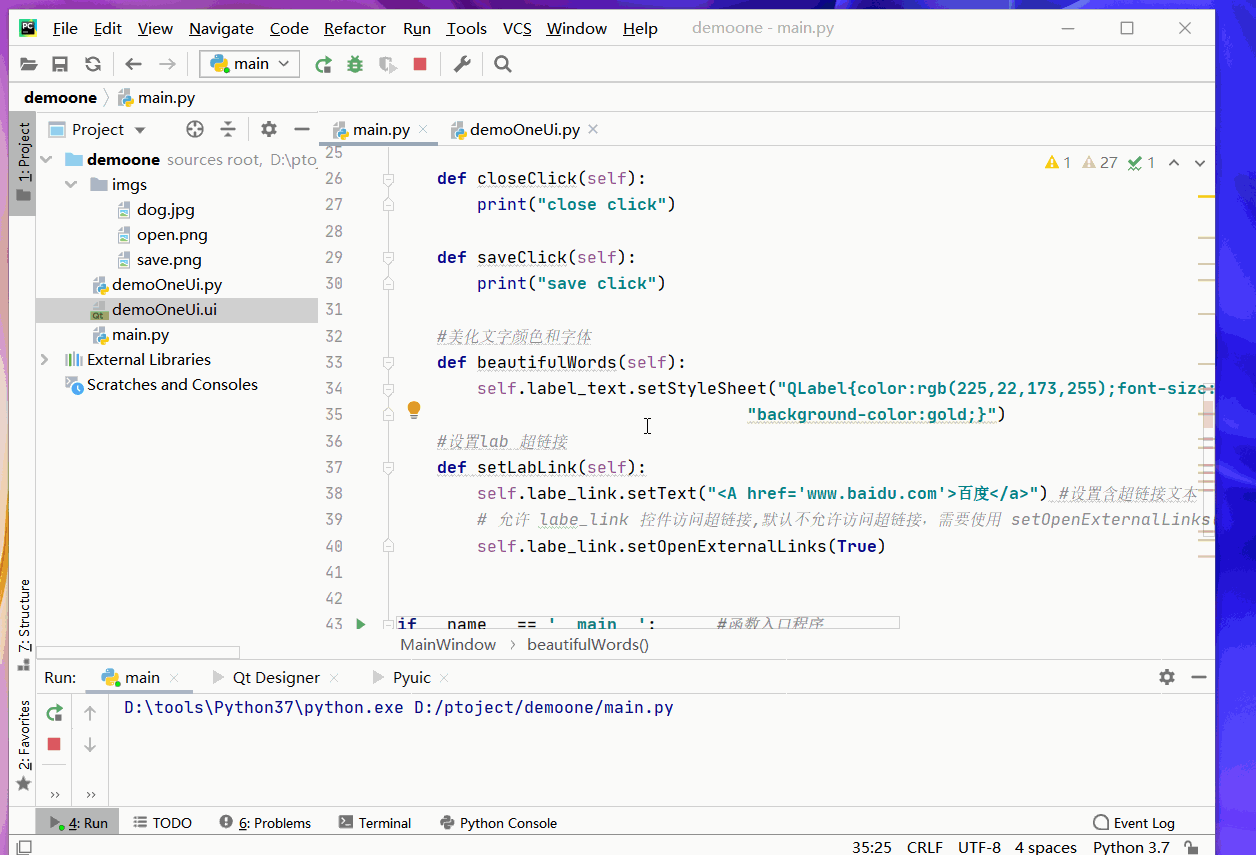The width and height of the screenshot is (1256, 855).
Task: Click the green run gutter arrow at line 43
Action: tap(361, 624)
